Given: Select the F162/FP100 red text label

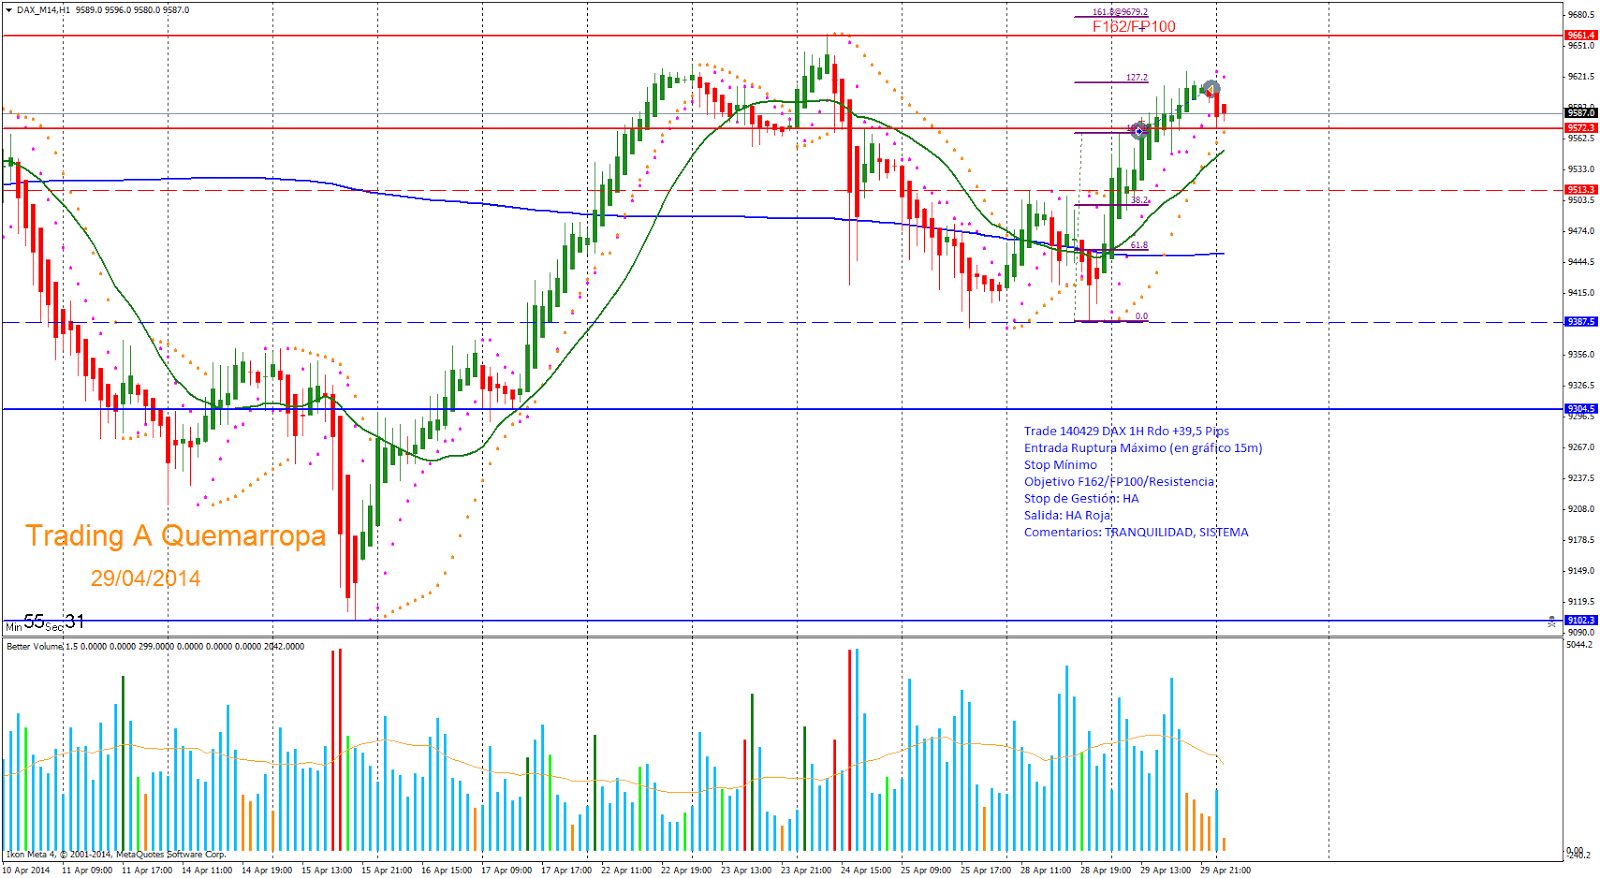Looking at the screenshot, I should coord(1133,27).
